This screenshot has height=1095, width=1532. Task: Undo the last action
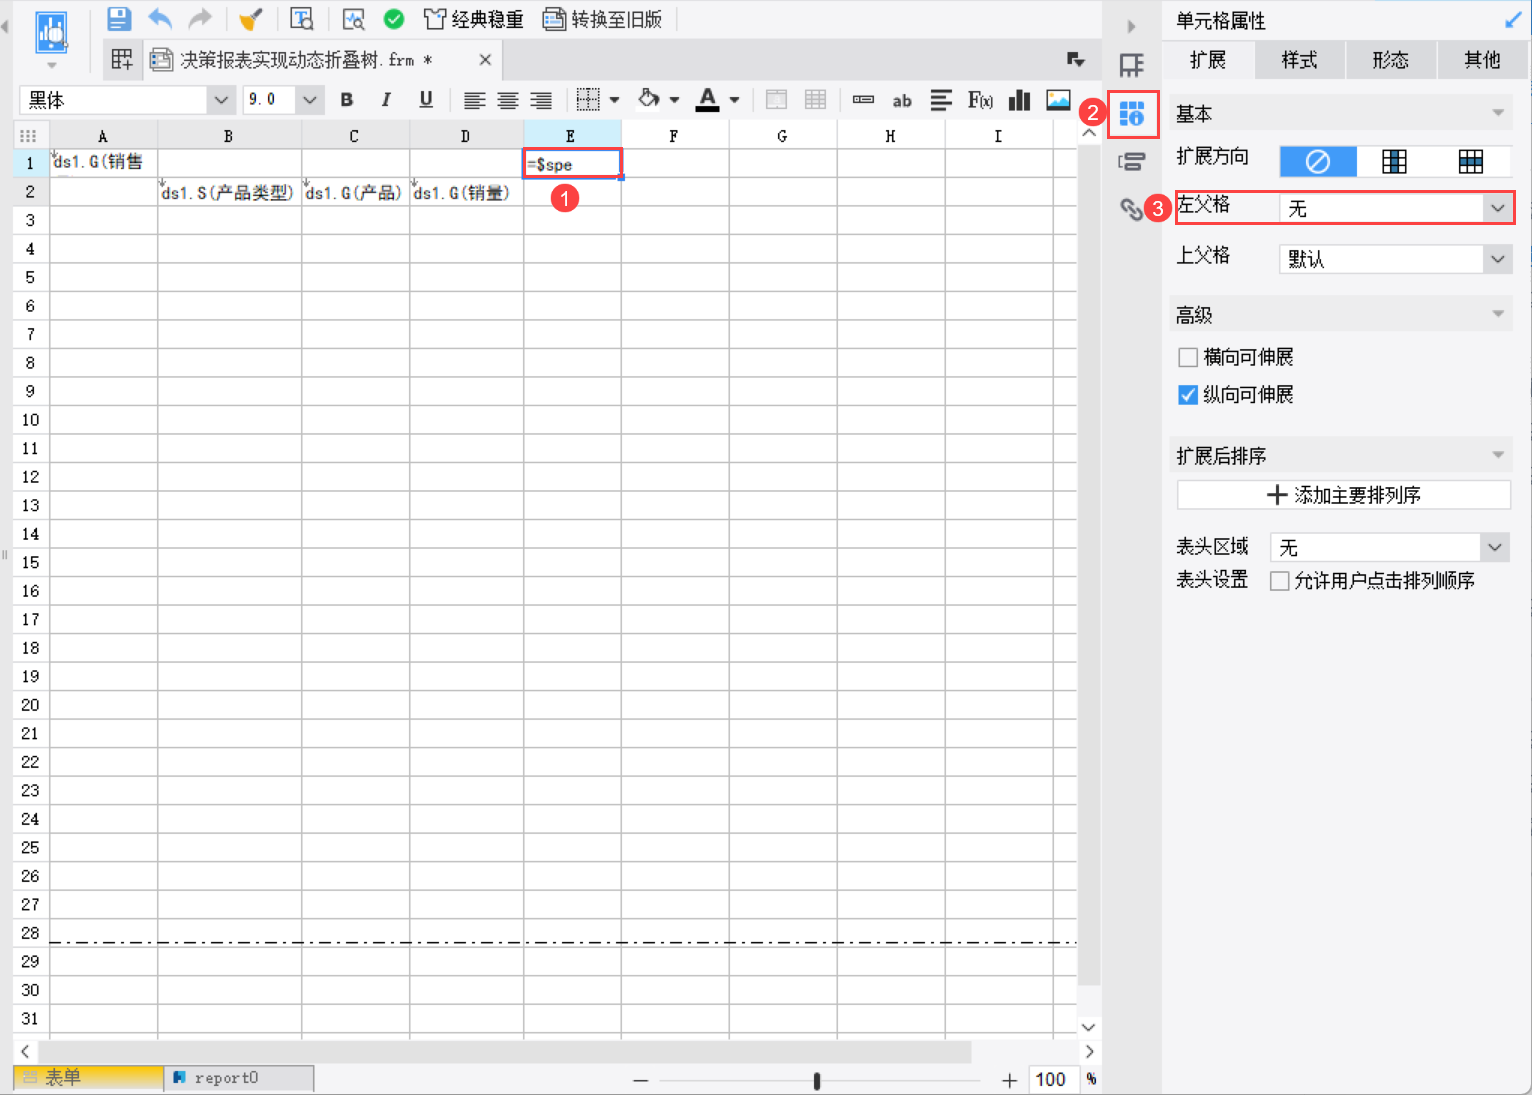tap(160, 19)
